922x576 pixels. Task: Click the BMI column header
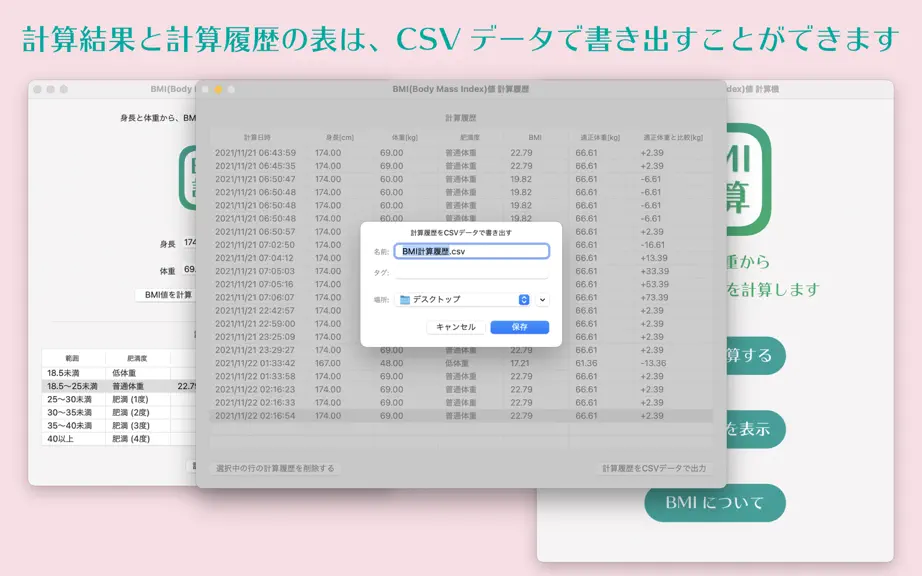click(535, 138)
